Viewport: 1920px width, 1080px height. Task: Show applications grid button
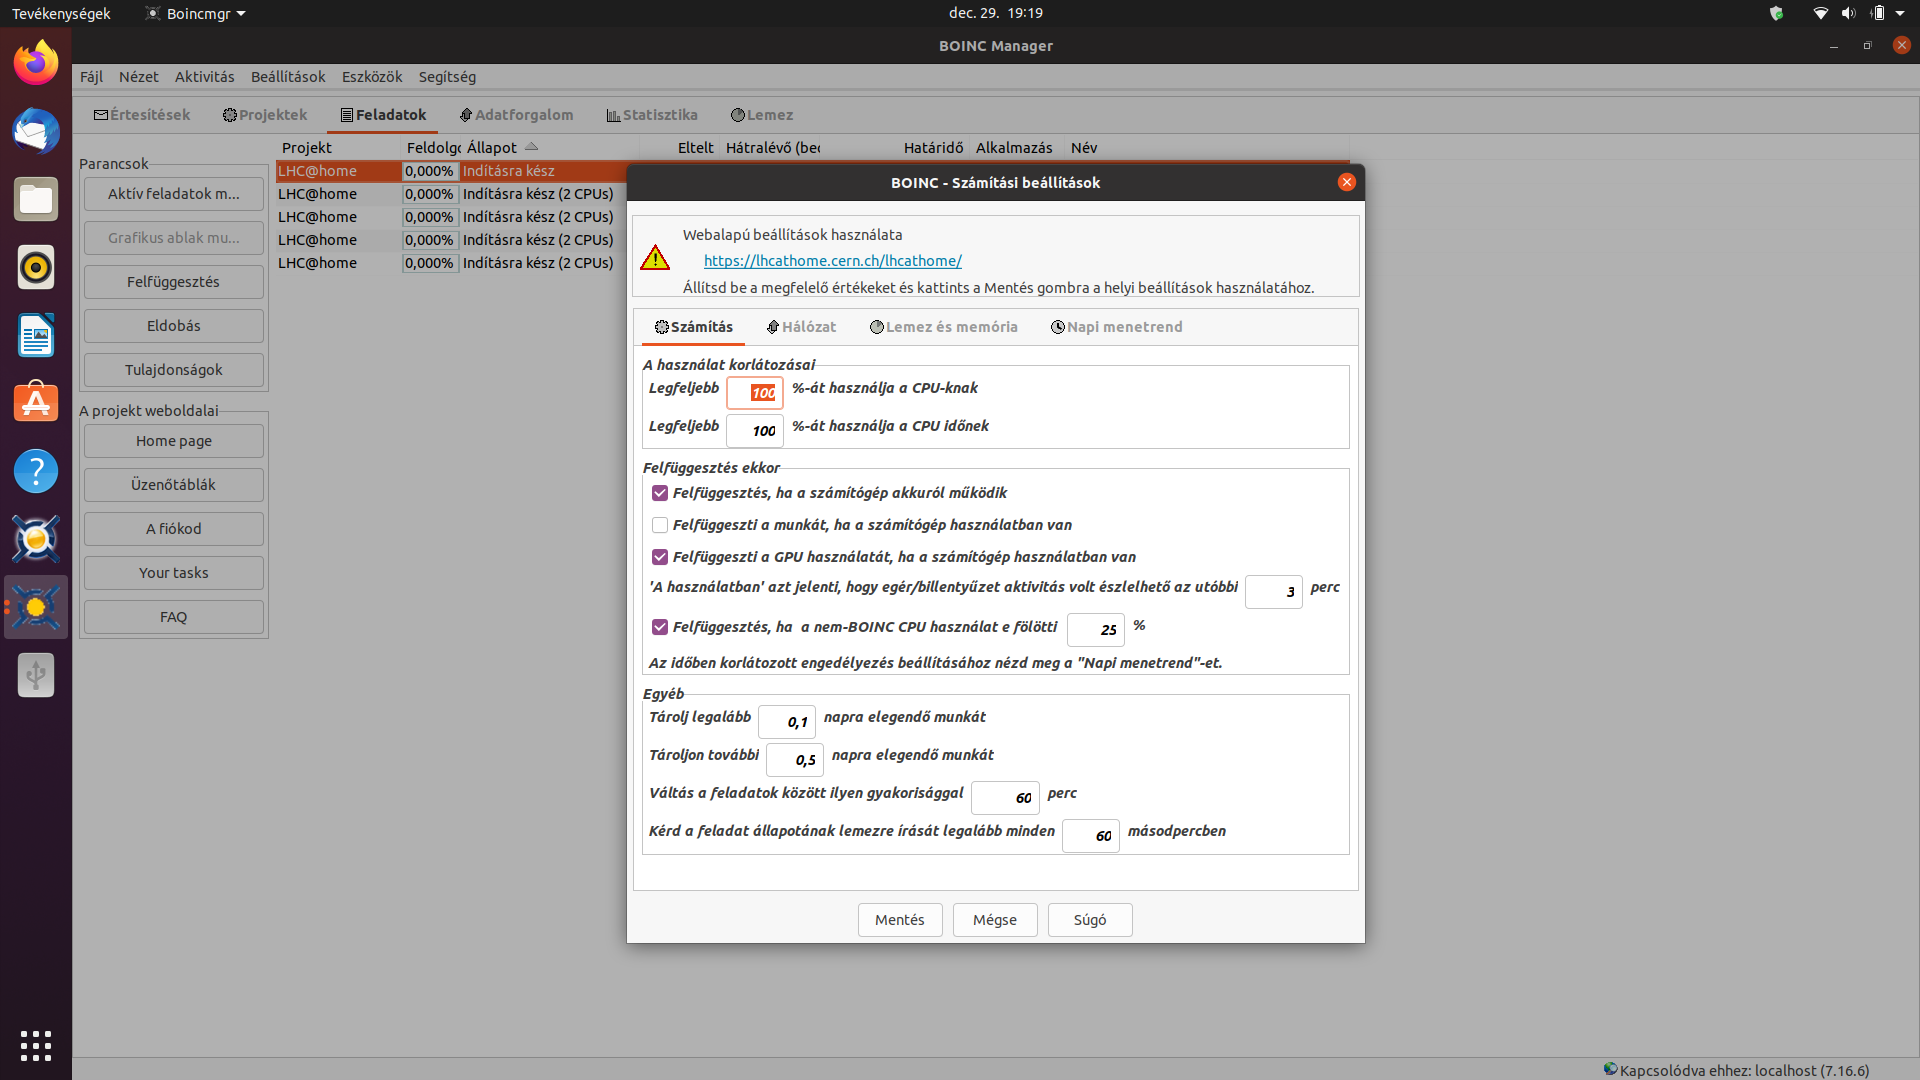pos(36,1045)
